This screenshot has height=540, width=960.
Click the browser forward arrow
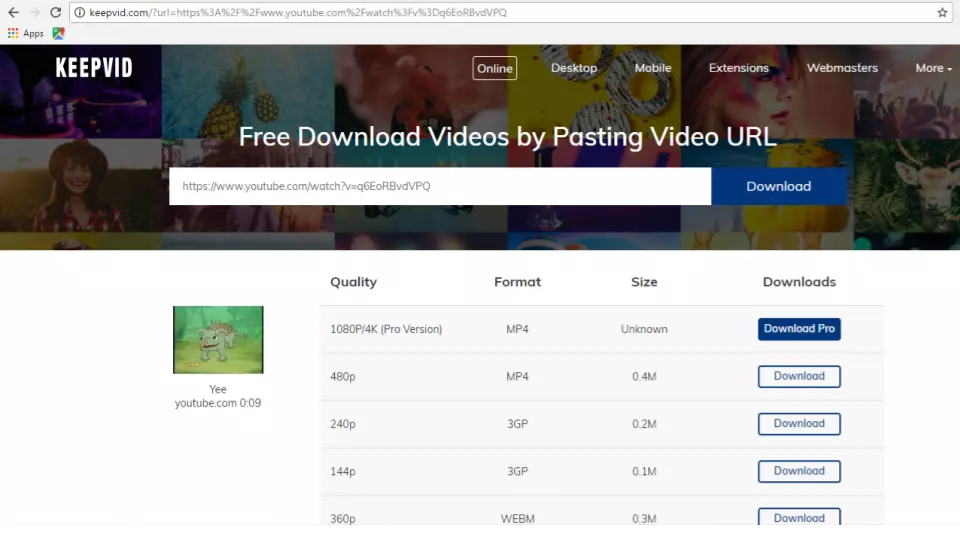point(35,12)
